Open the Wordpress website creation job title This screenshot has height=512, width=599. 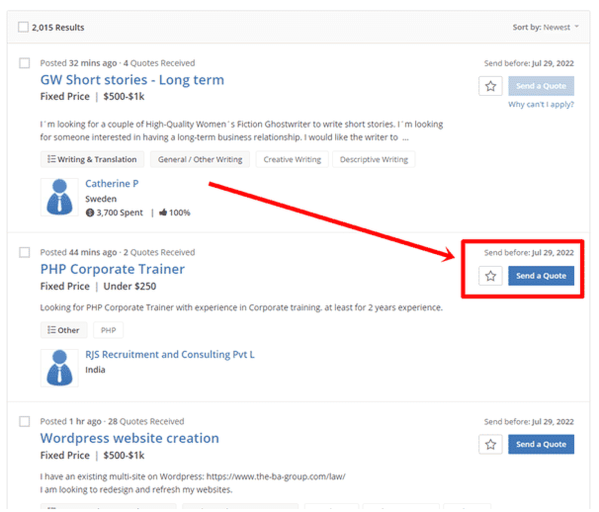130,438
